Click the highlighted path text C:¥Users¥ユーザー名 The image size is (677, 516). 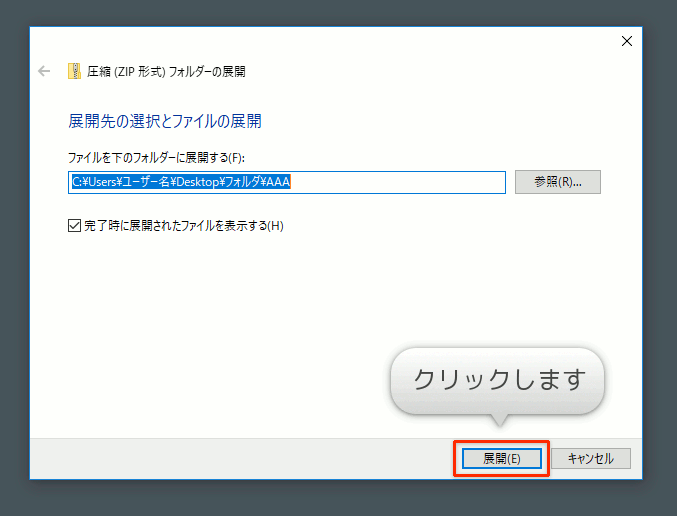coord(110,182)
